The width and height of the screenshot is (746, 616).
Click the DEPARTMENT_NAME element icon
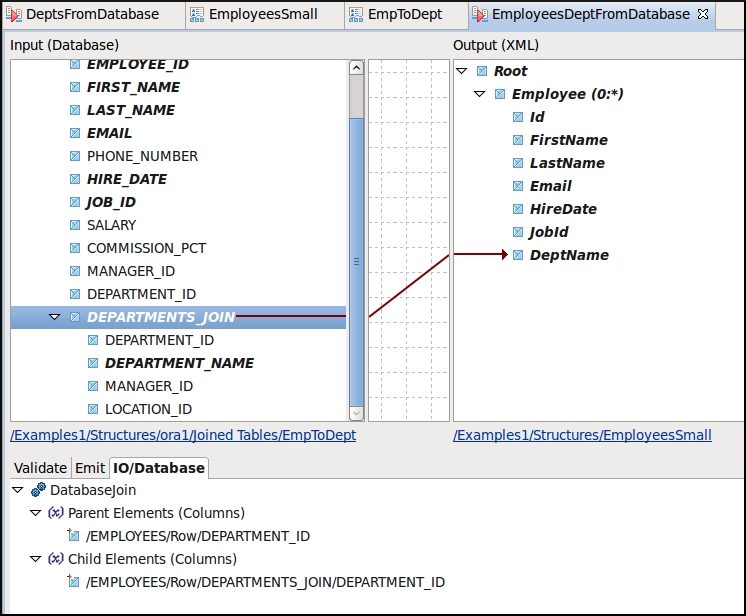click(93, 363)
